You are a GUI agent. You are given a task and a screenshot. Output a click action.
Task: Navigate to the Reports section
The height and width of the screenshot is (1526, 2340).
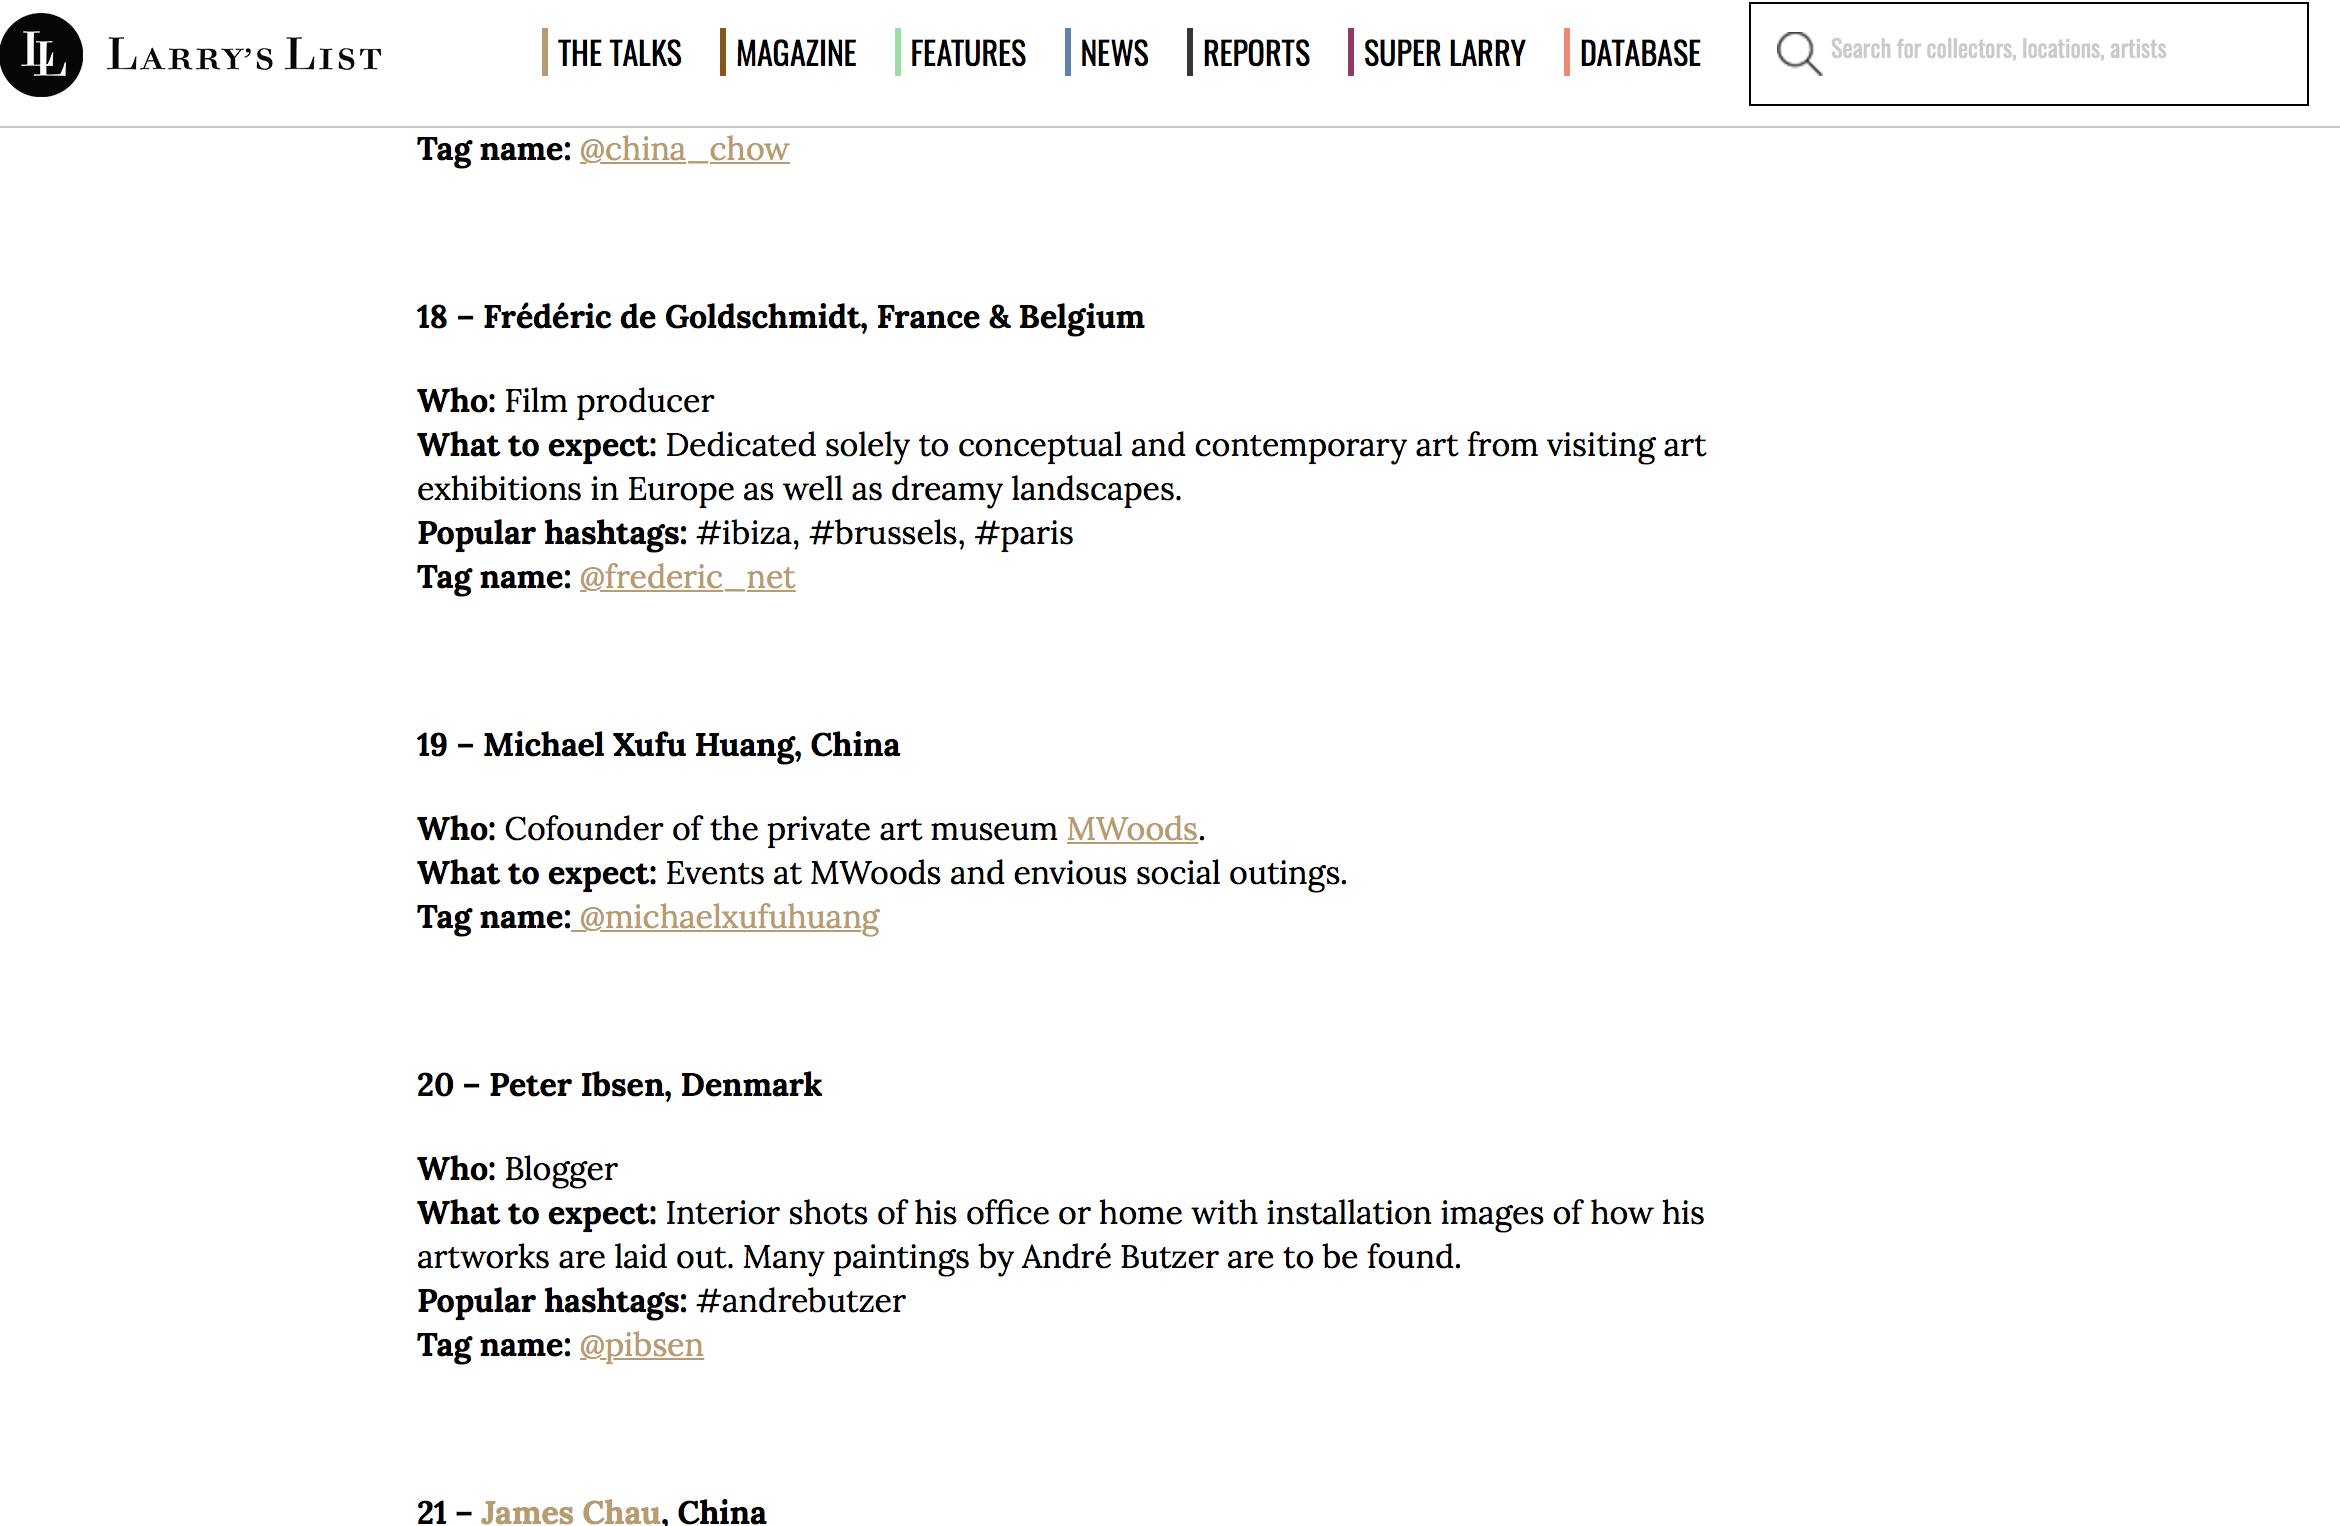point(1256,53)
